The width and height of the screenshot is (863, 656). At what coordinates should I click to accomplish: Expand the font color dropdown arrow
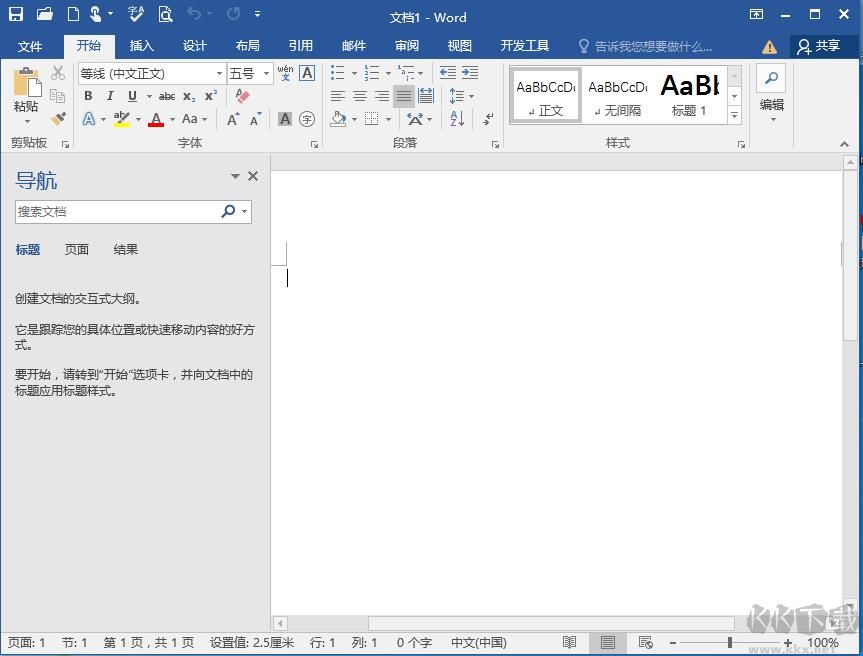[x=170, y=119]
